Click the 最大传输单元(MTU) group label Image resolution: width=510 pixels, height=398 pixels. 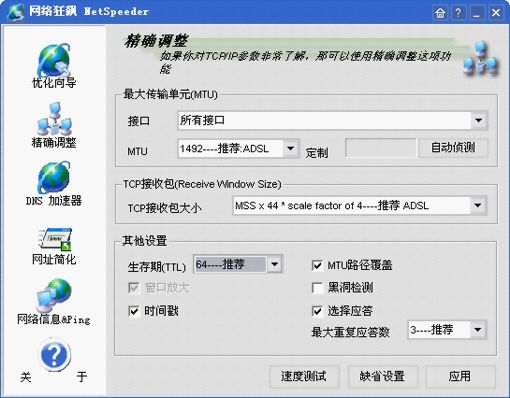coord(170,94)
